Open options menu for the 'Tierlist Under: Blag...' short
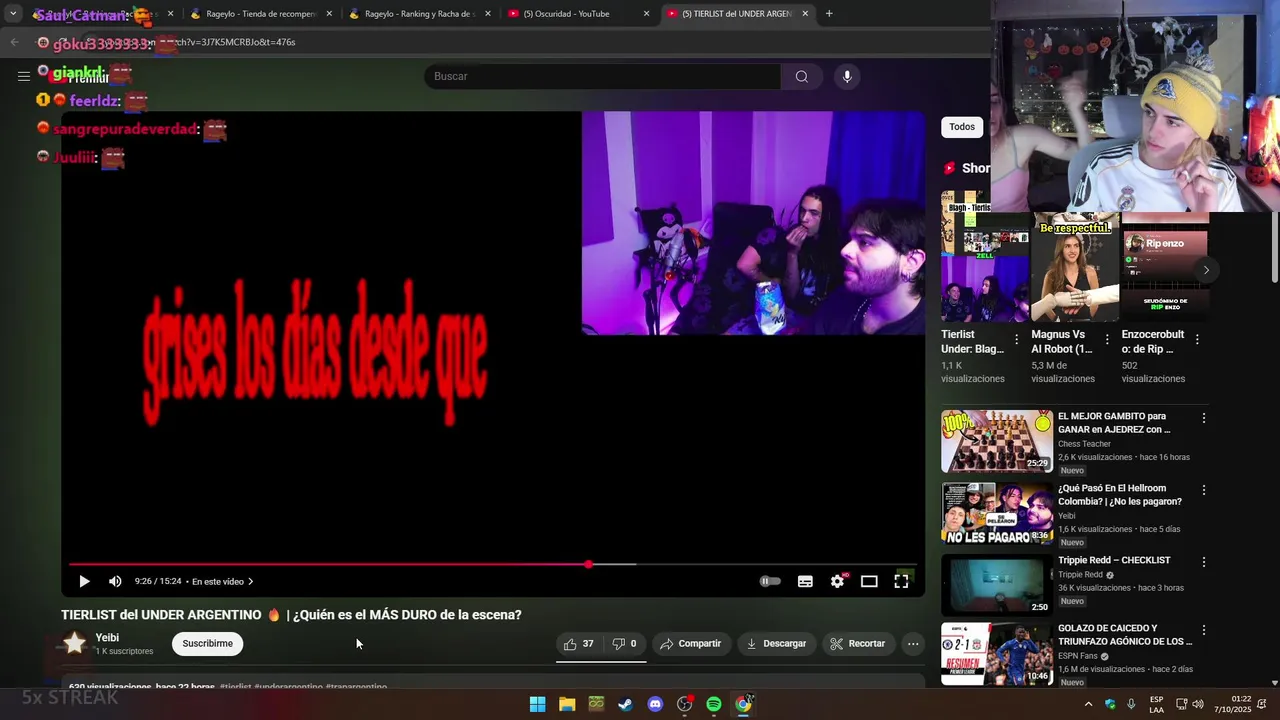This screenshot has height=720, width=1280. click(x=1017, y=340)
